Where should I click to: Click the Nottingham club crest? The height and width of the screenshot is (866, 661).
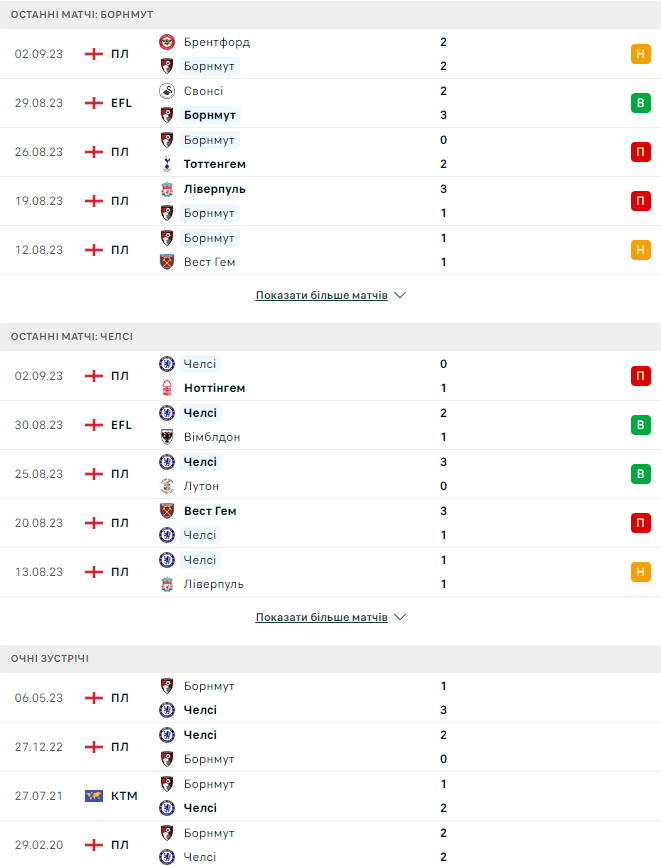[x=167, y=388]
